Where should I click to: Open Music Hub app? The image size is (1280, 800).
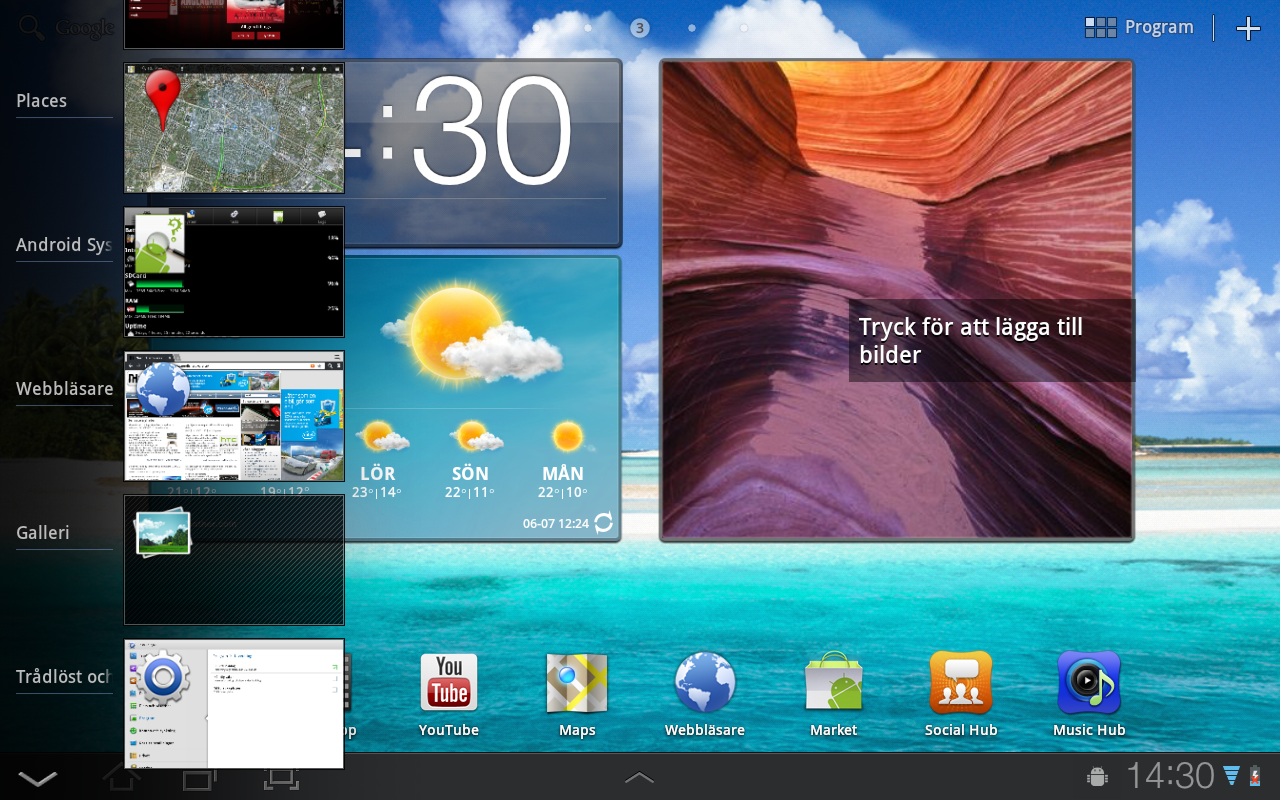[1089, 684]
